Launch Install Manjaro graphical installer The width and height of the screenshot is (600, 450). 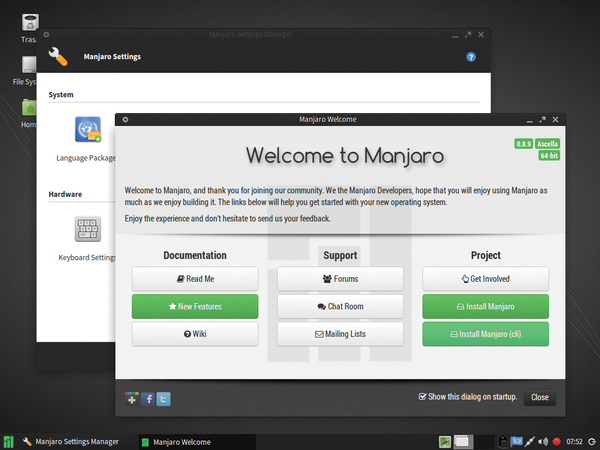click(x=486, y=307)
